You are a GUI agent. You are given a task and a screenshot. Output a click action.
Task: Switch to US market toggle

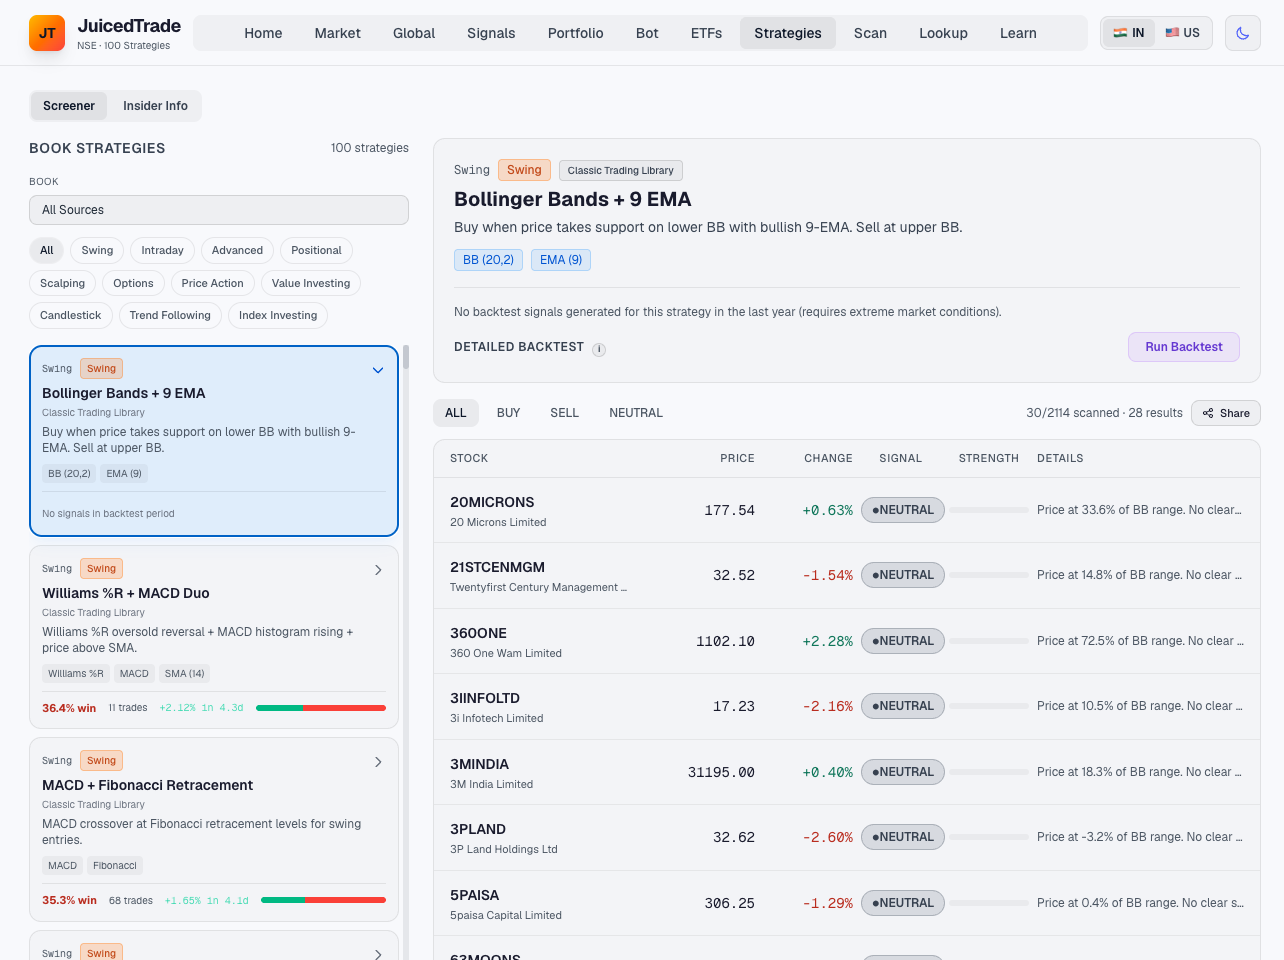click(1182, 33)
